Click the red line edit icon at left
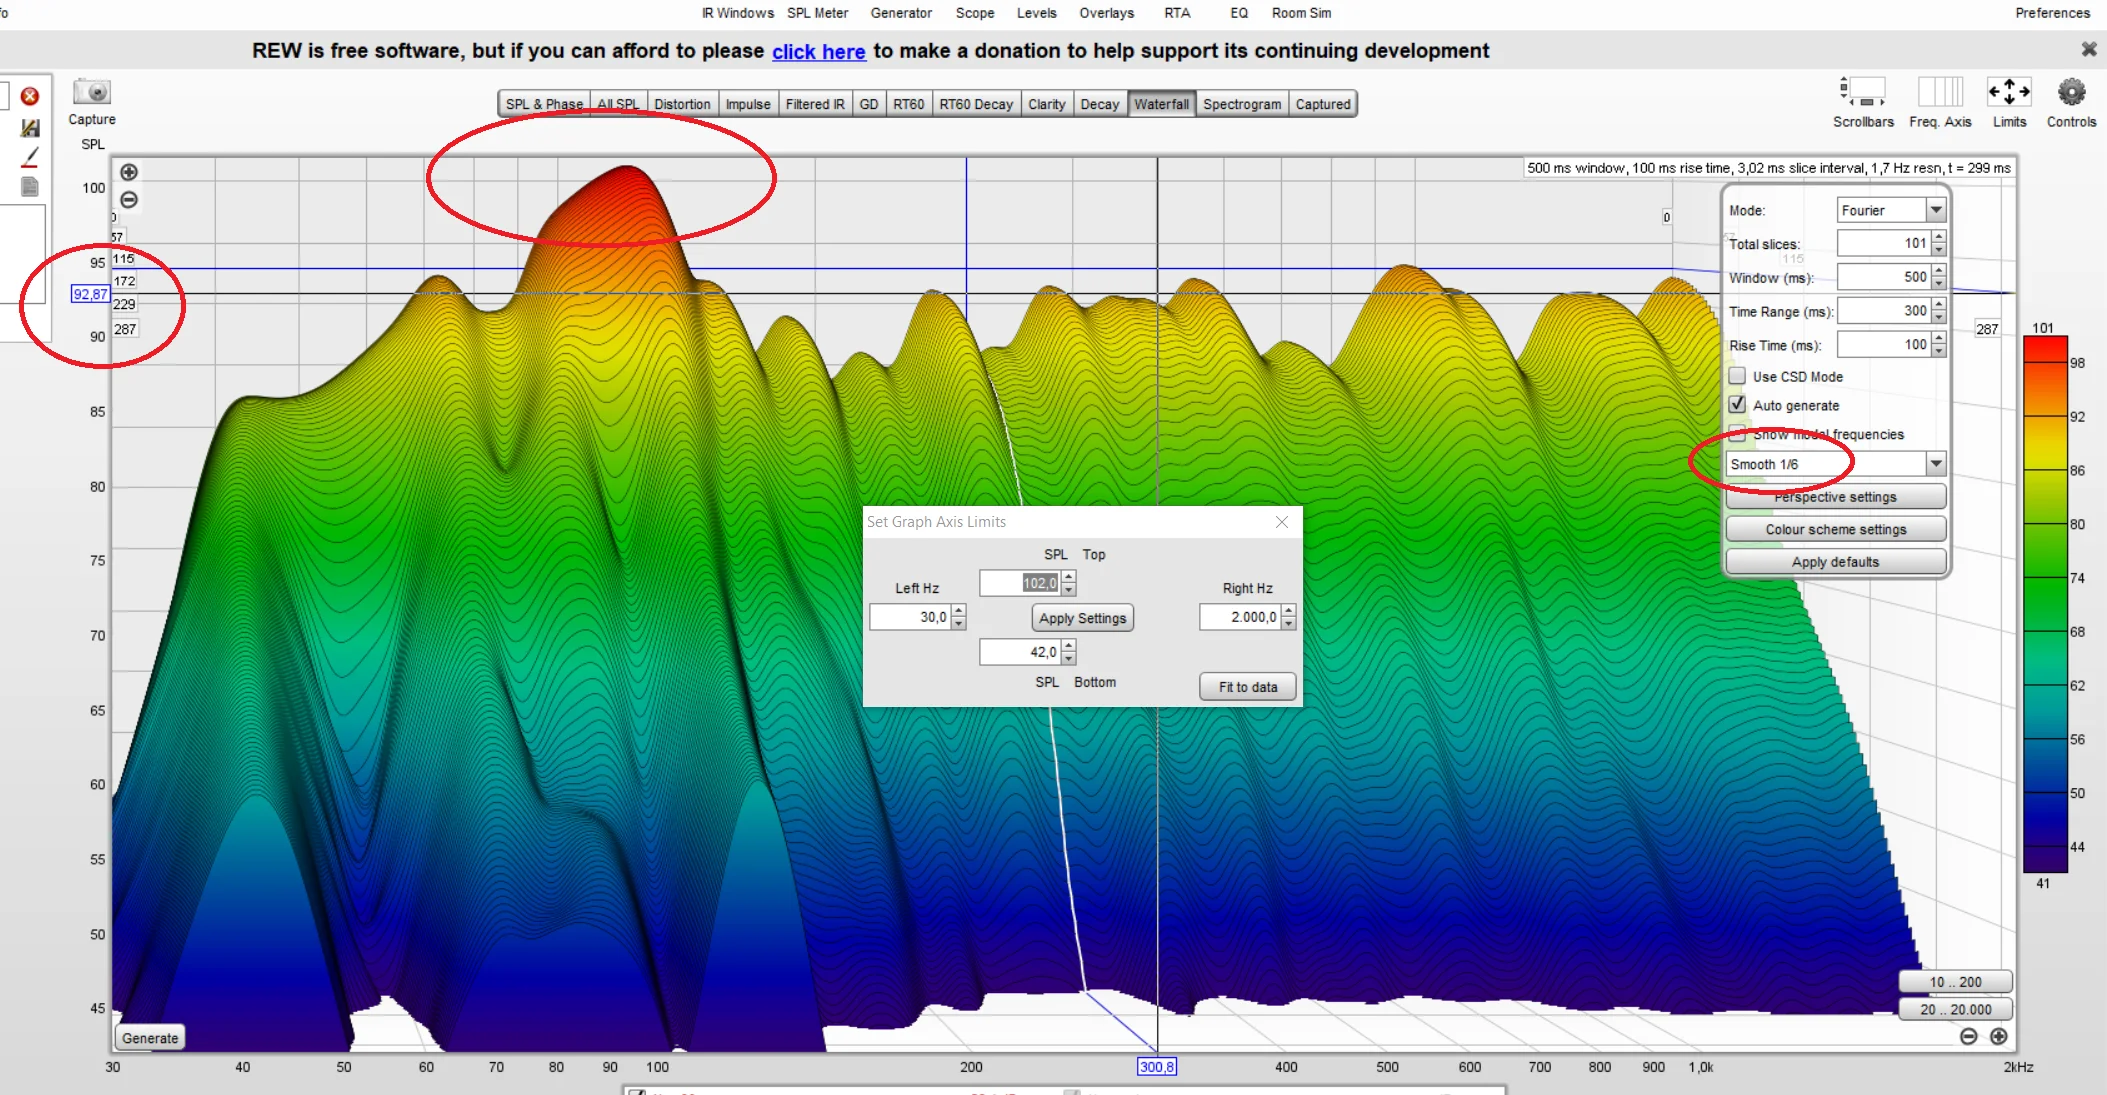Viewport: 2107px width, 1095px height. (30, 157)
